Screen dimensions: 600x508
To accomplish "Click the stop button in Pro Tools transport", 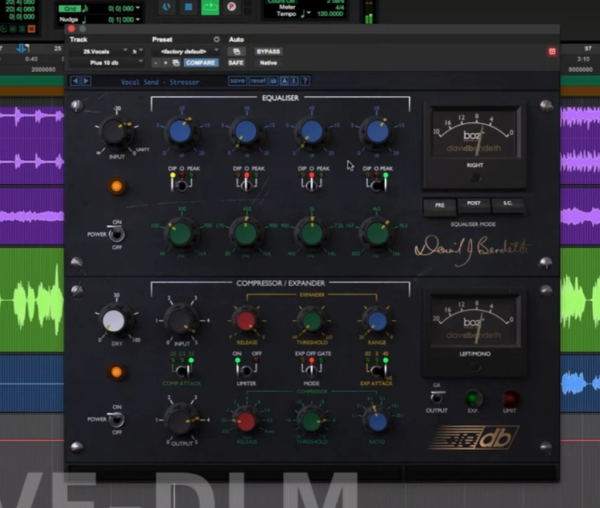I will pyautogui.click(x=188, y=7).
